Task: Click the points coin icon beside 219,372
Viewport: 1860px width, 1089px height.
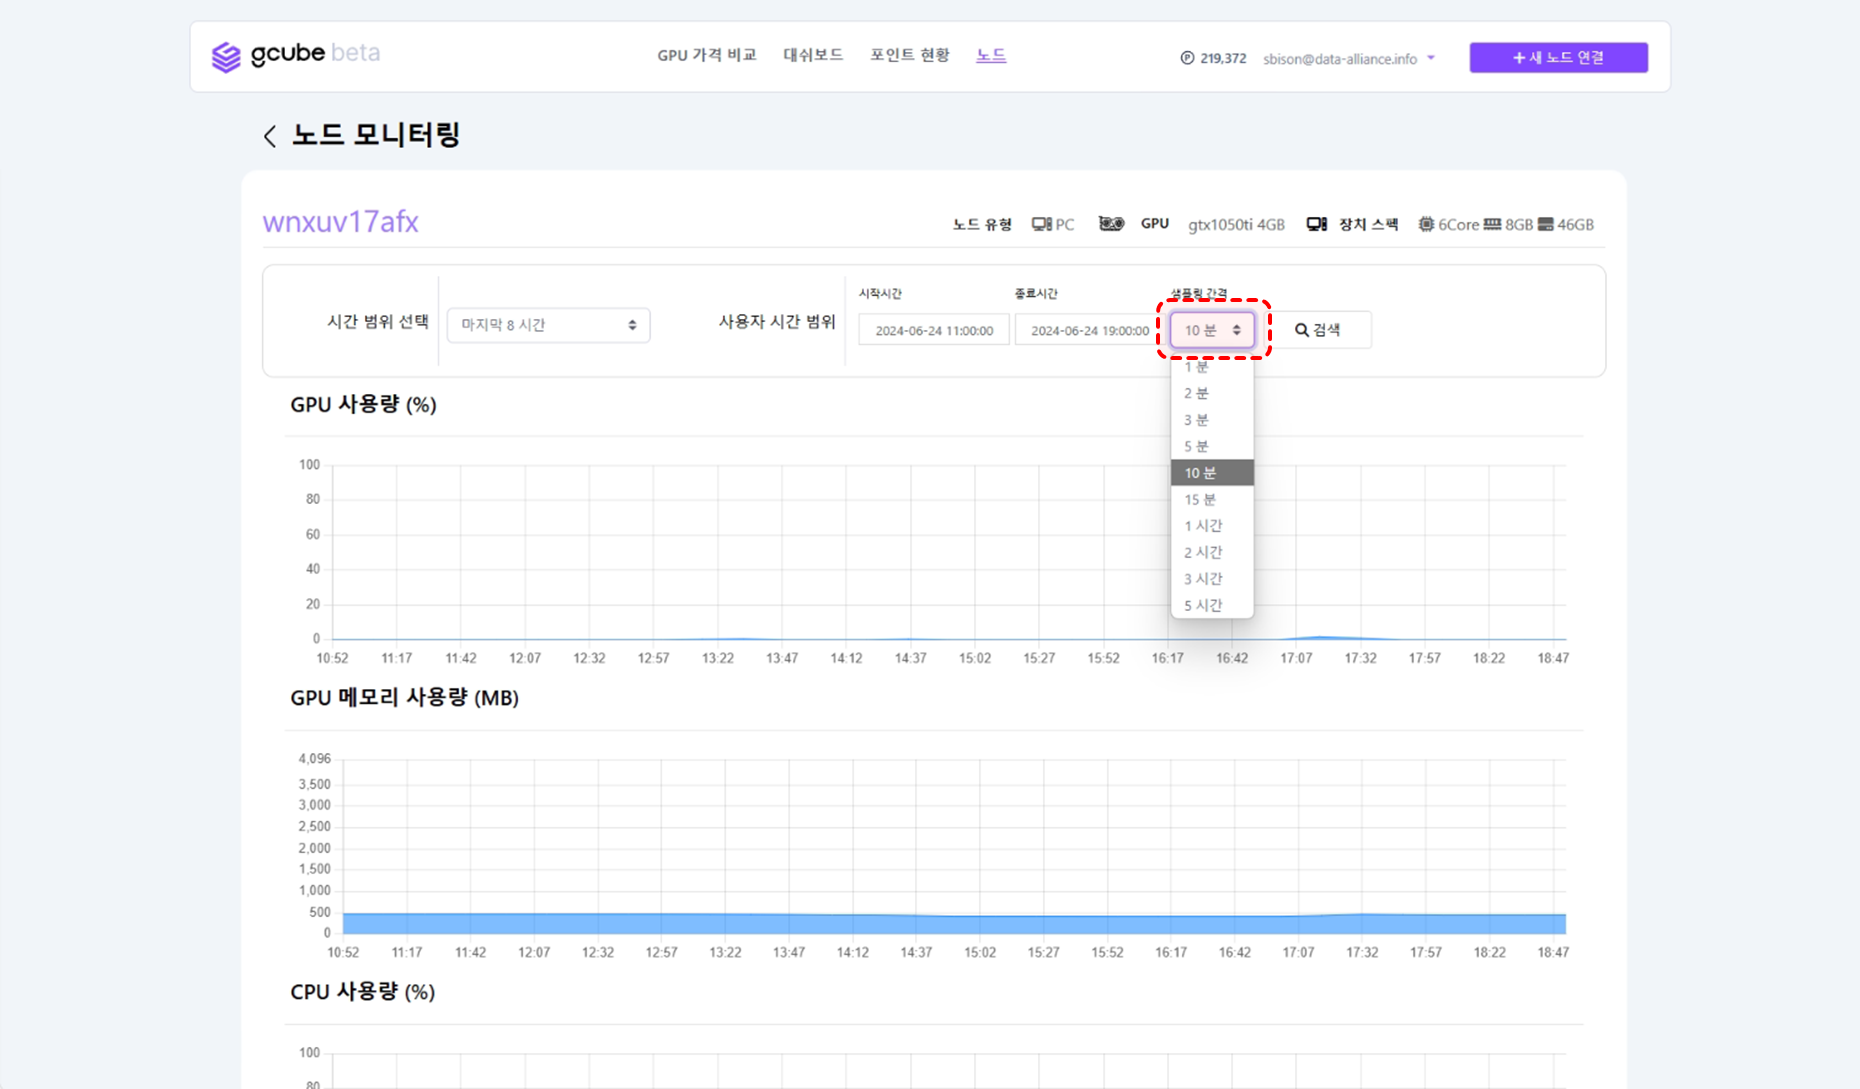Action: point(1187,58)
